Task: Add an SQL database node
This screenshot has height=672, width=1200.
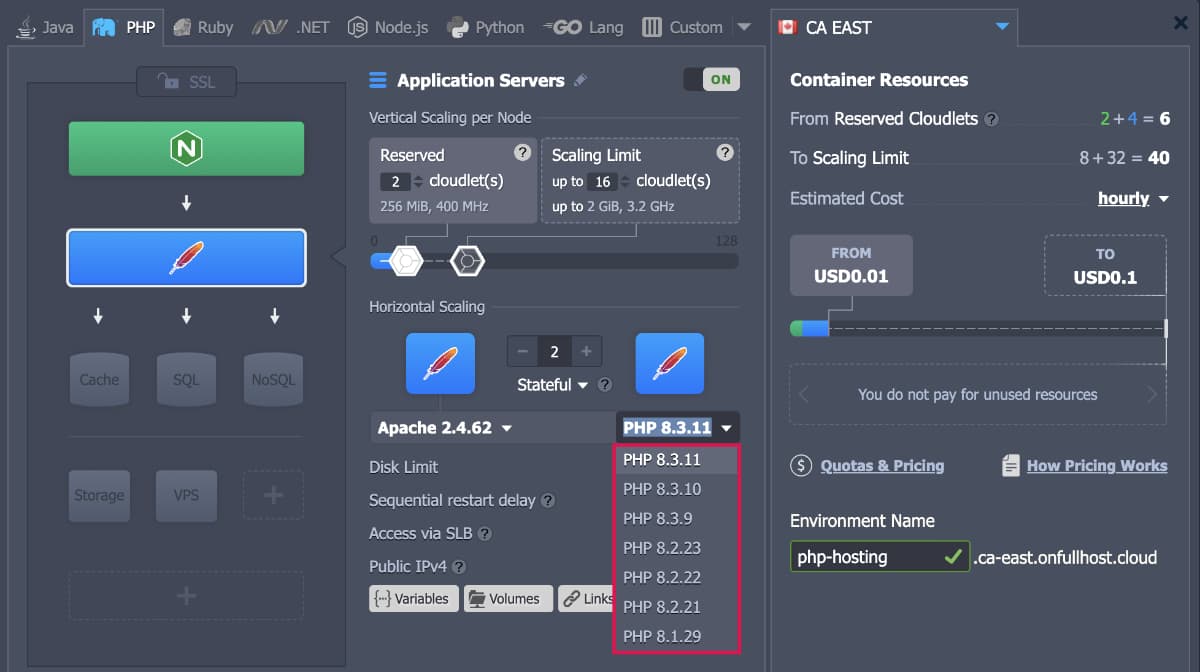Action: 186,379
